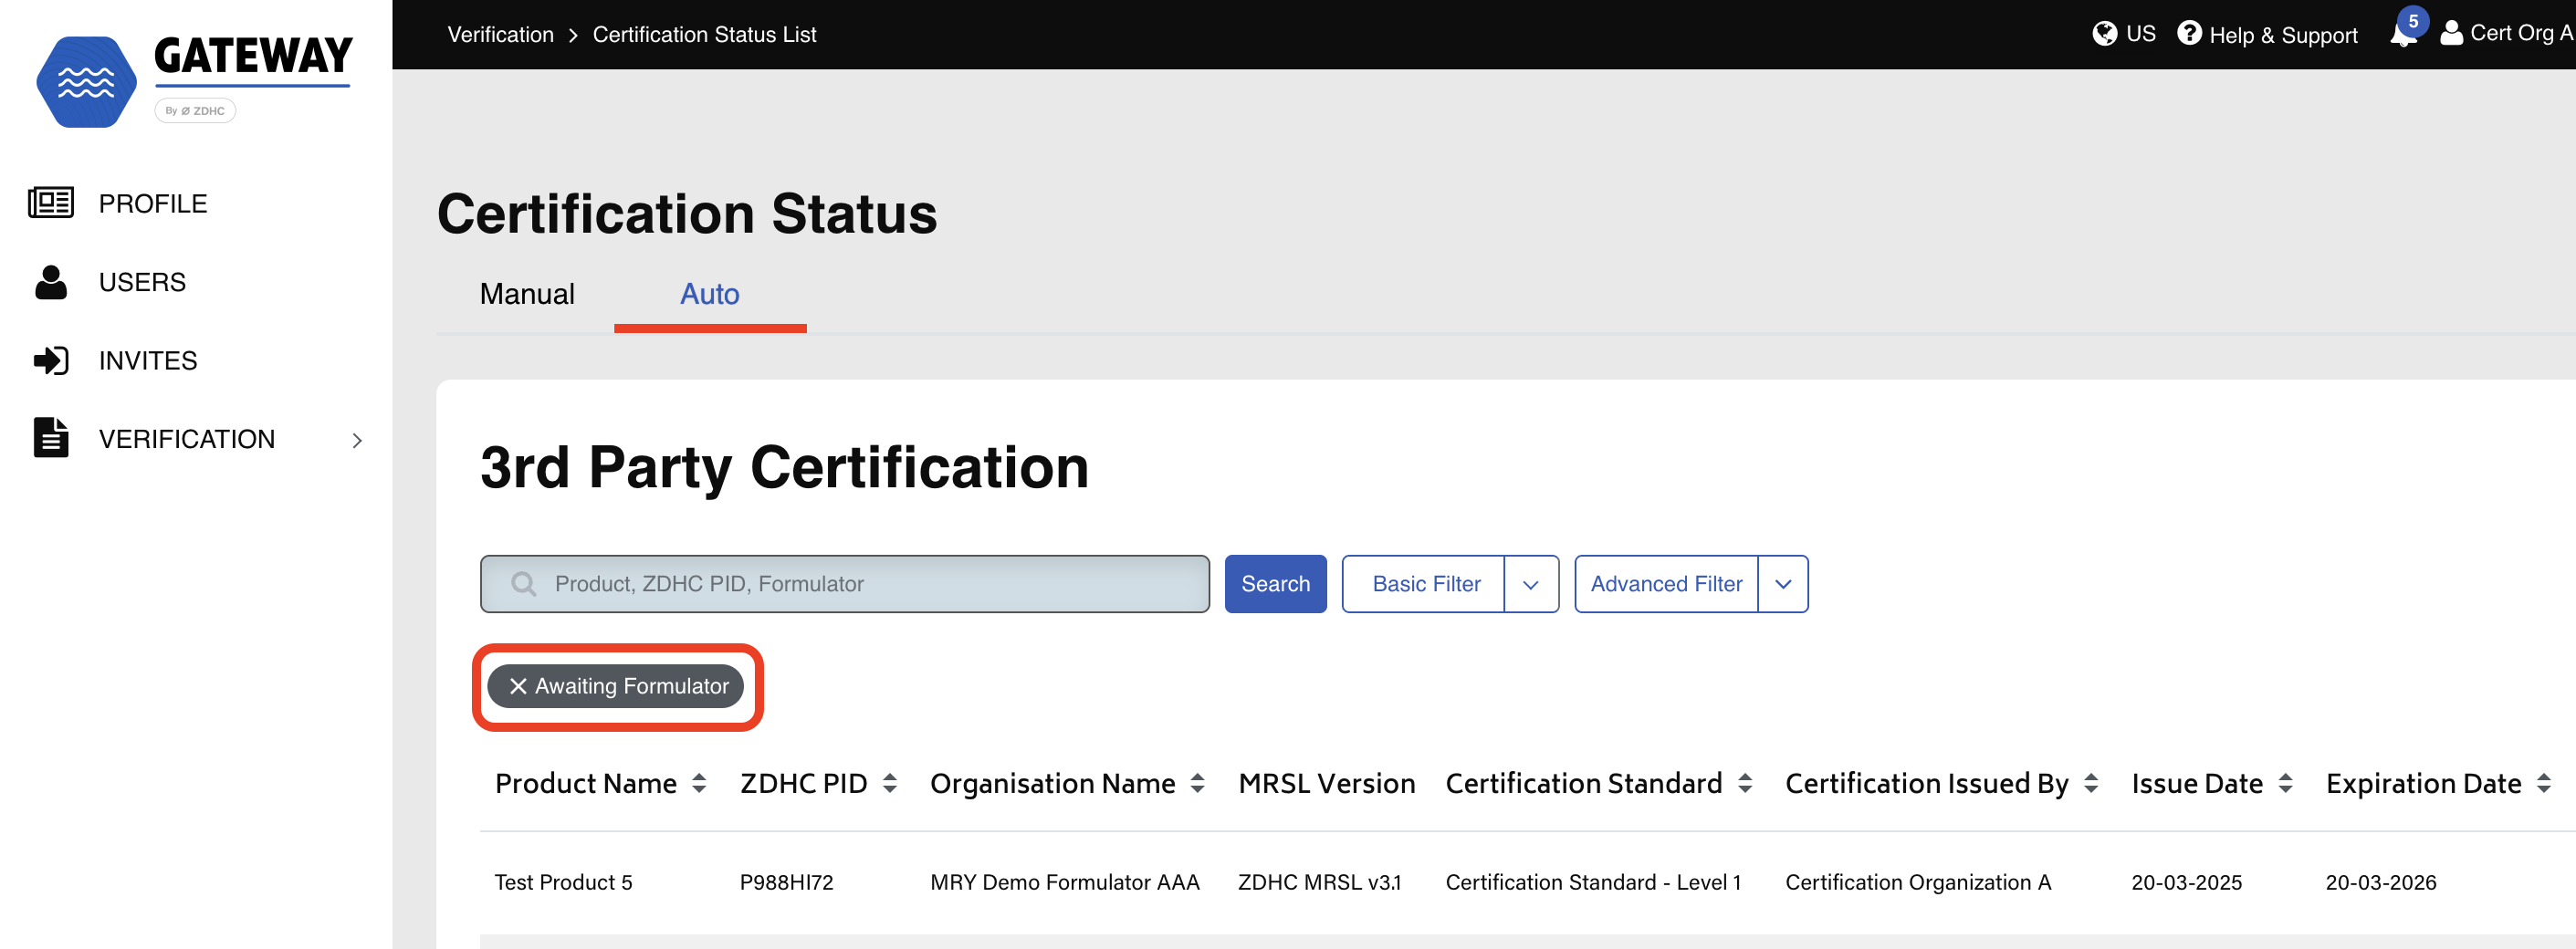
Task: Sort by Organisation Name arrows
Action: [x=1197, y=784]
